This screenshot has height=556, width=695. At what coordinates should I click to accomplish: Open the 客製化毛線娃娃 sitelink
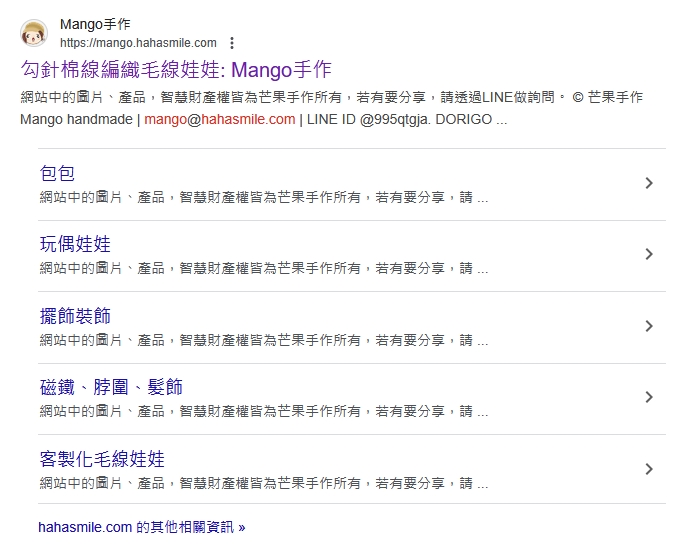tap(102, 459)
